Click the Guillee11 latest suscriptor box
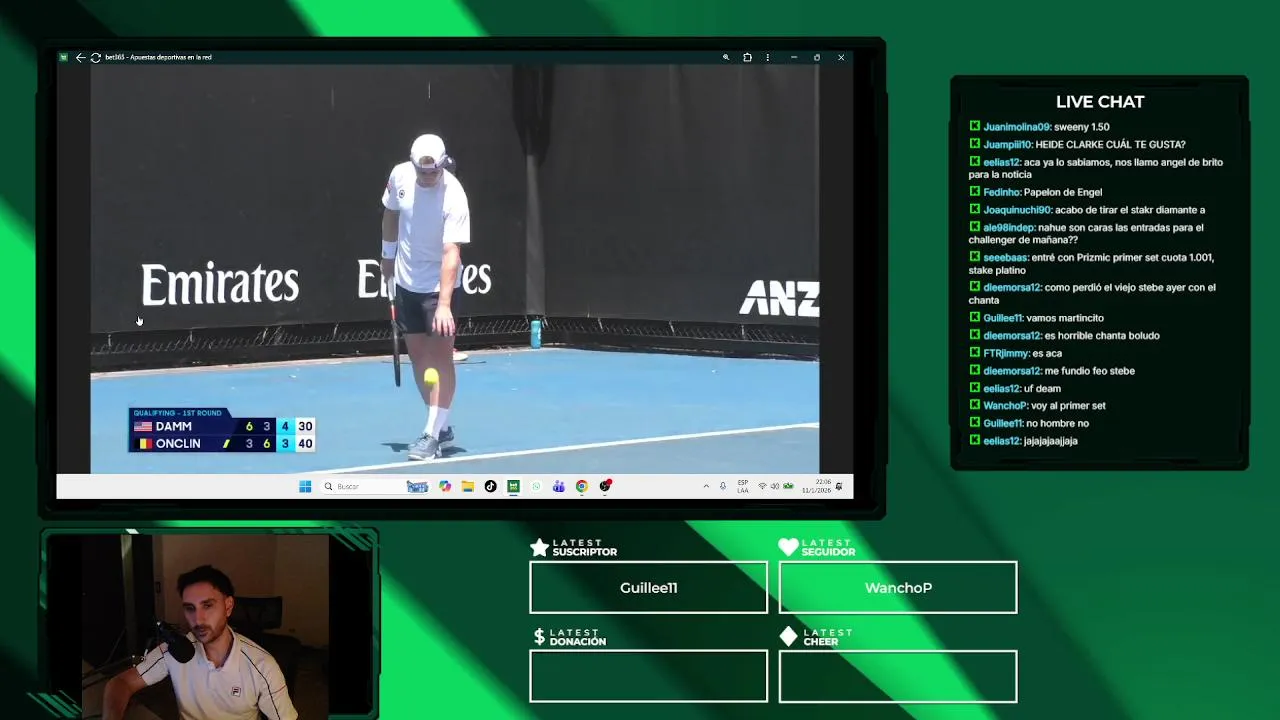The width and height of the screenshot is (1280, 720). click(648, 587)
